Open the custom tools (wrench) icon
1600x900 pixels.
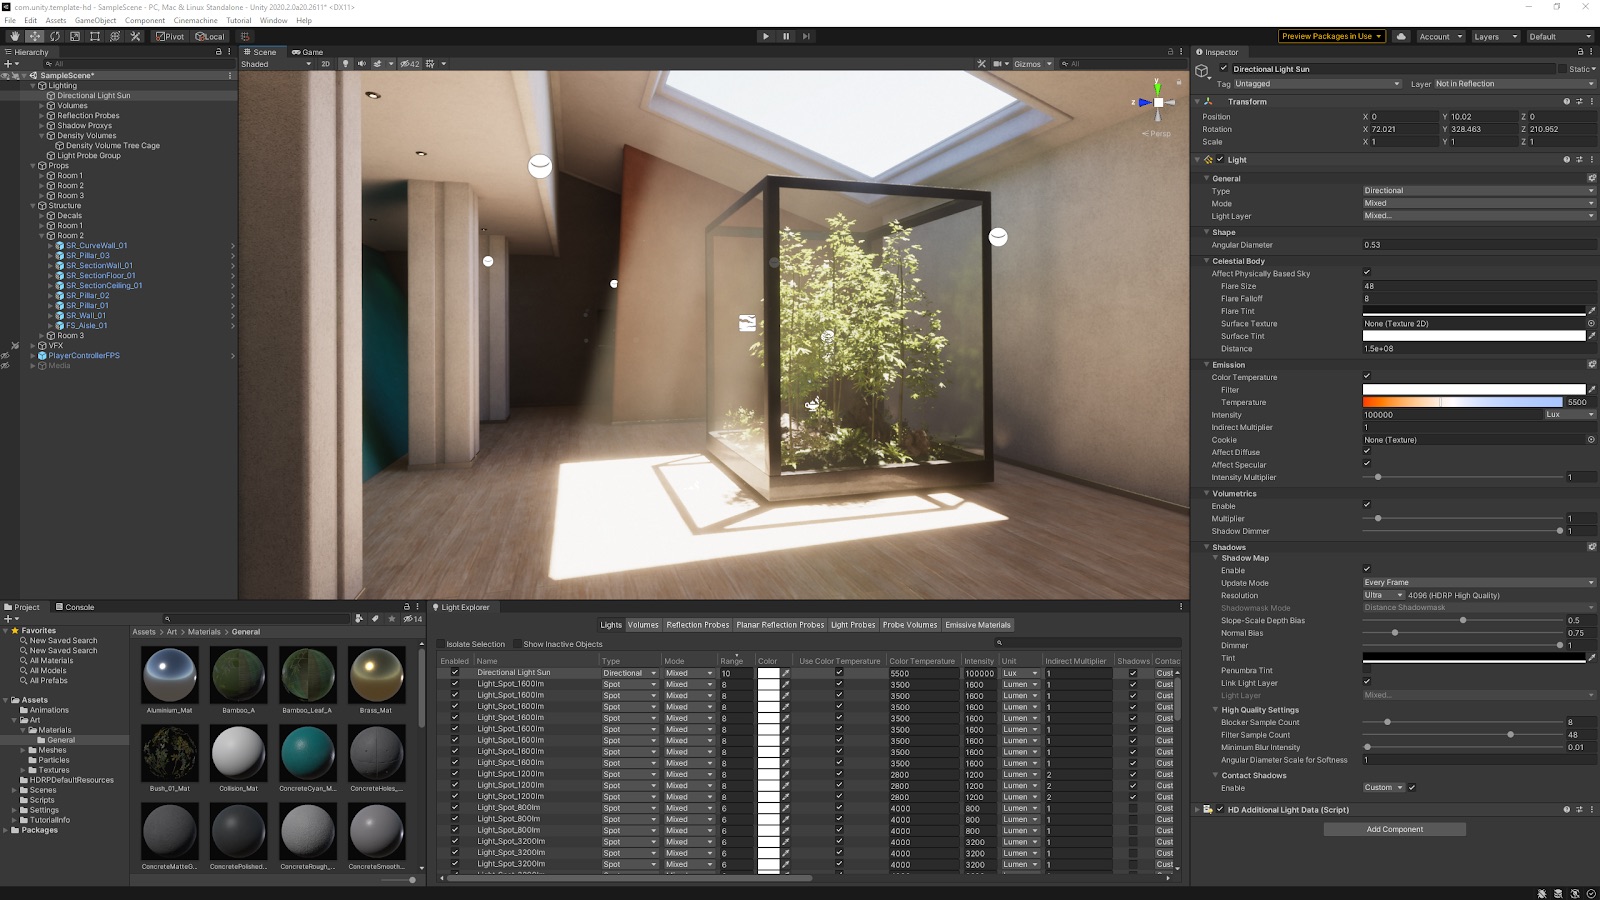coord(133,36)
